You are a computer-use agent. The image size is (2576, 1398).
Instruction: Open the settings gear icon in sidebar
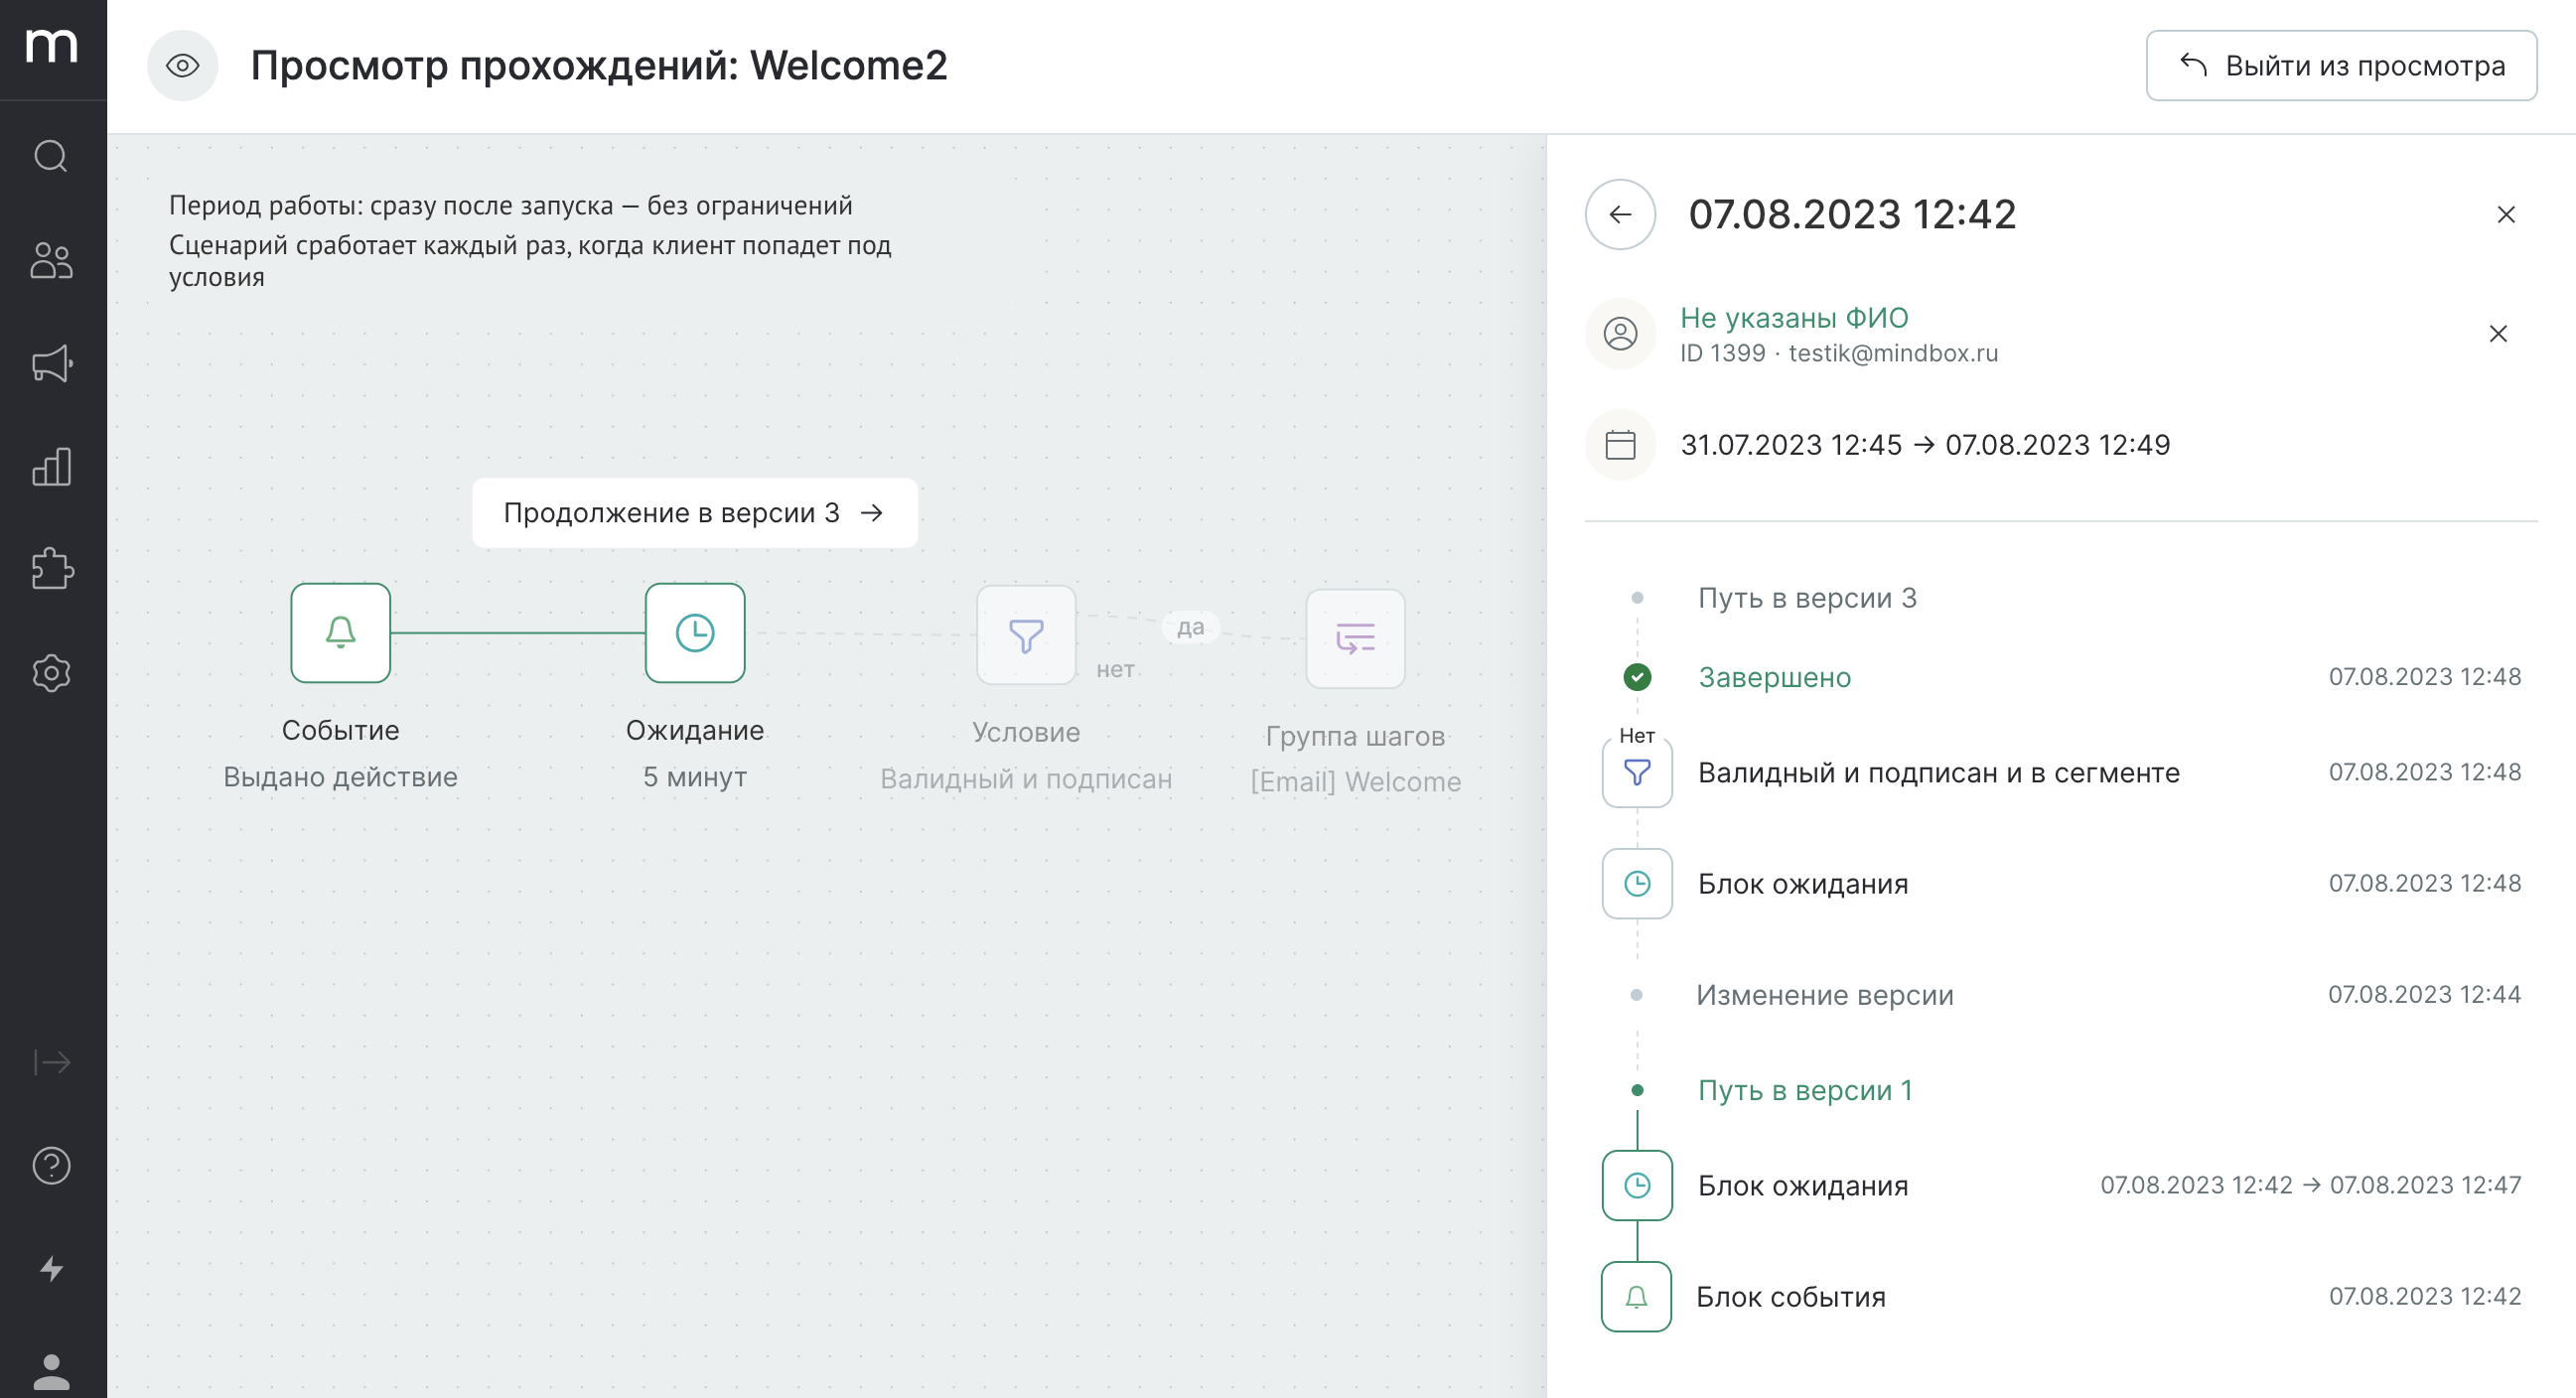(51, 673)
